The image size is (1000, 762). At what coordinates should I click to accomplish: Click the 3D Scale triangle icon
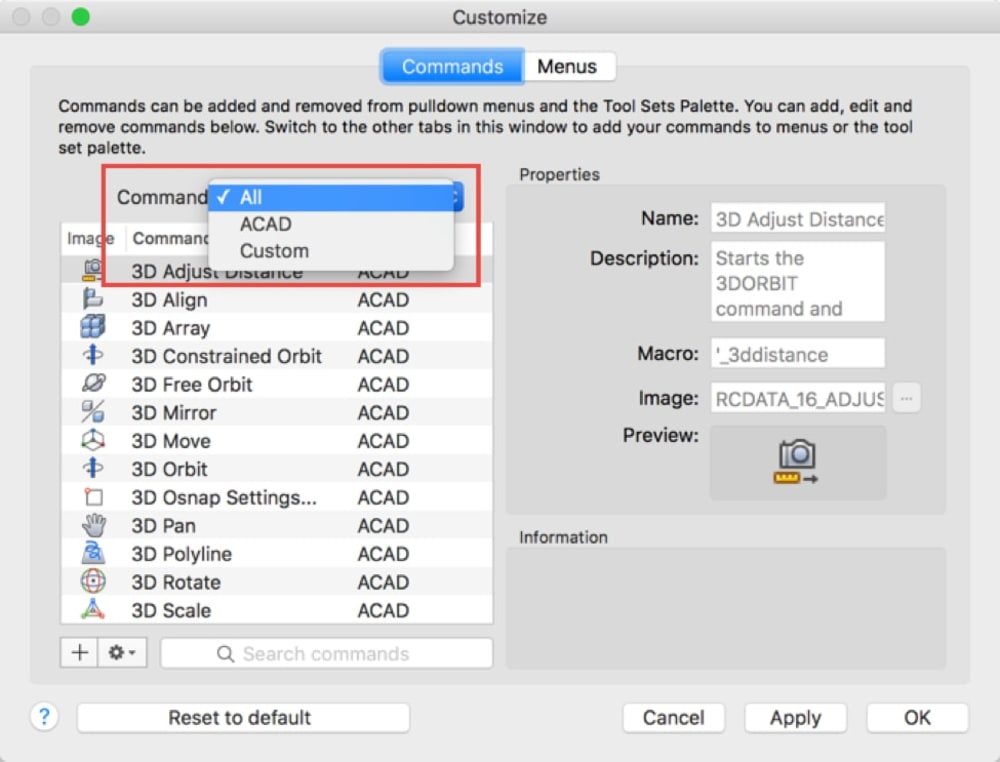(x=92, y=610)
